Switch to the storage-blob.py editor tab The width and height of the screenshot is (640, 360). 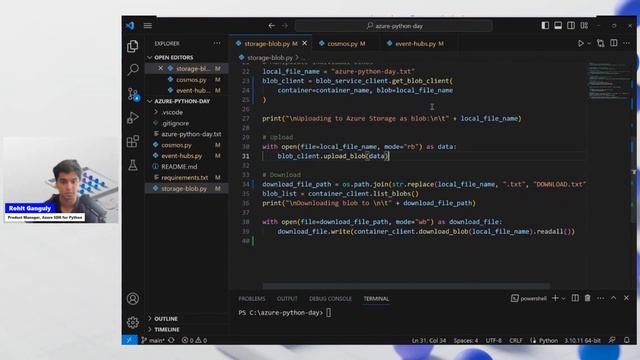(x=267, y=44)
